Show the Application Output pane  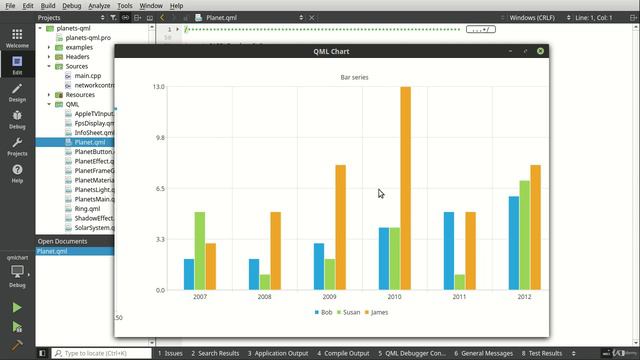click(278, 353)
